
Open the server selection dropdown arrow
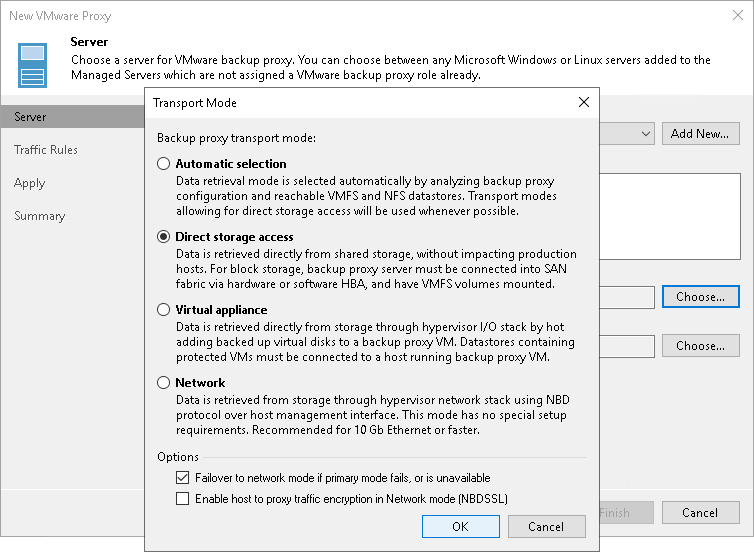point(646,134)
